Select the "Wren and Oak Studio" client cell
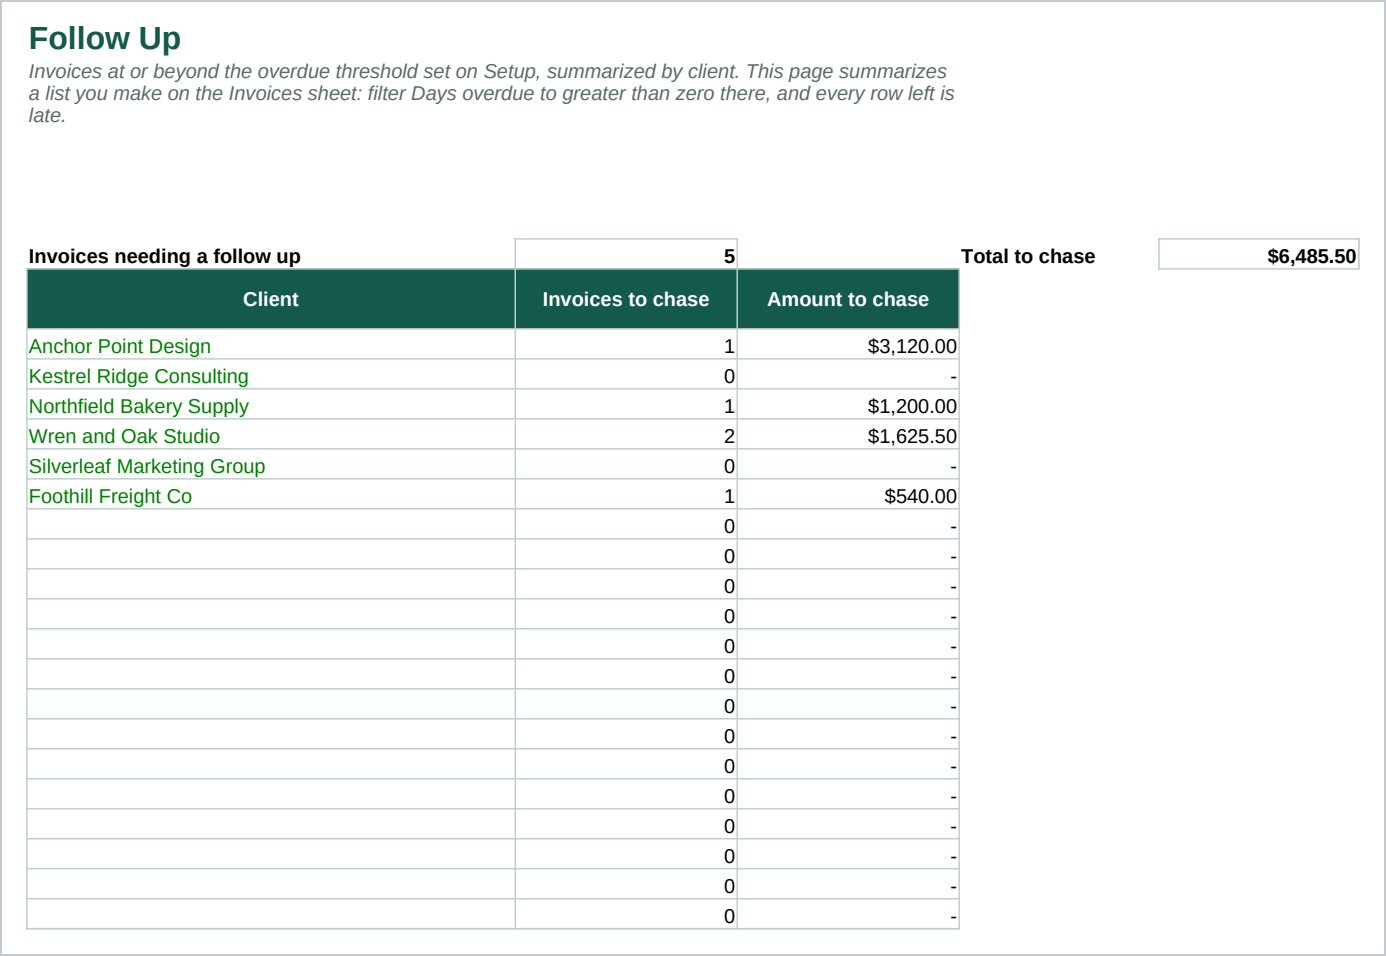Screen dimensions: 1386x956 pos(271,435)
